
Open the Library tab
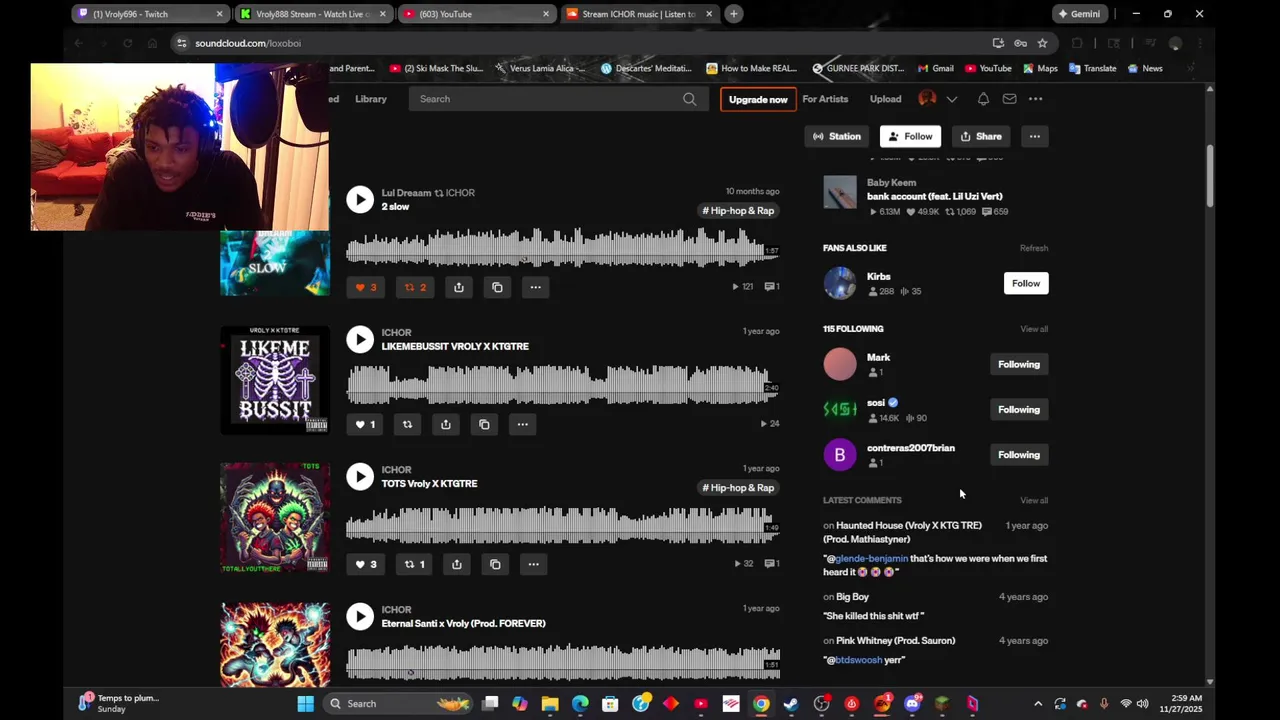coord(371,99)
